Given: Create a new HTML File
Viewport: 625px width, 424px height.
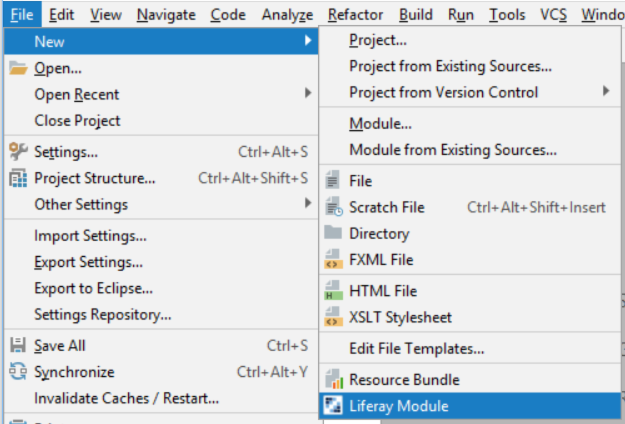Looking at the screenshot, I should [470, 291].
